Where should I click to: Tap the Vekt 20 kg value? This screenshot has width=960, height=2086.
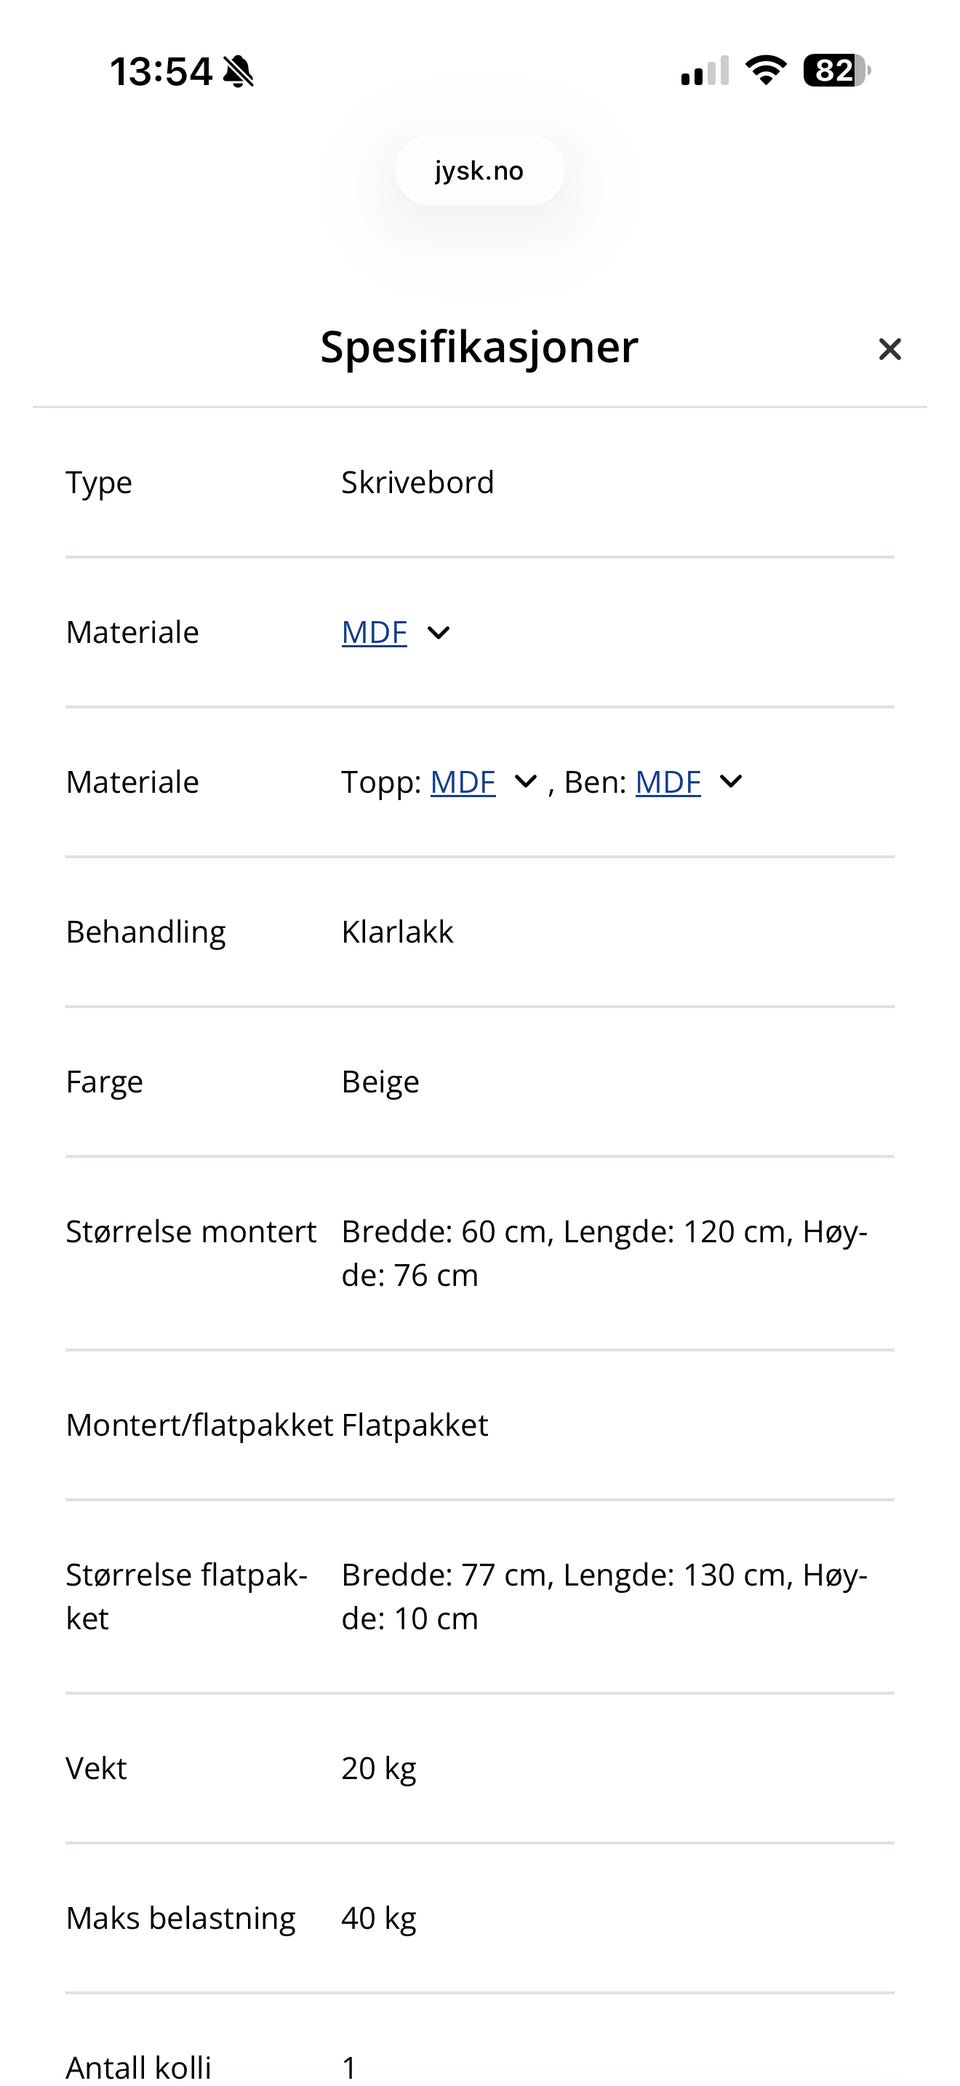point(378,1768)
